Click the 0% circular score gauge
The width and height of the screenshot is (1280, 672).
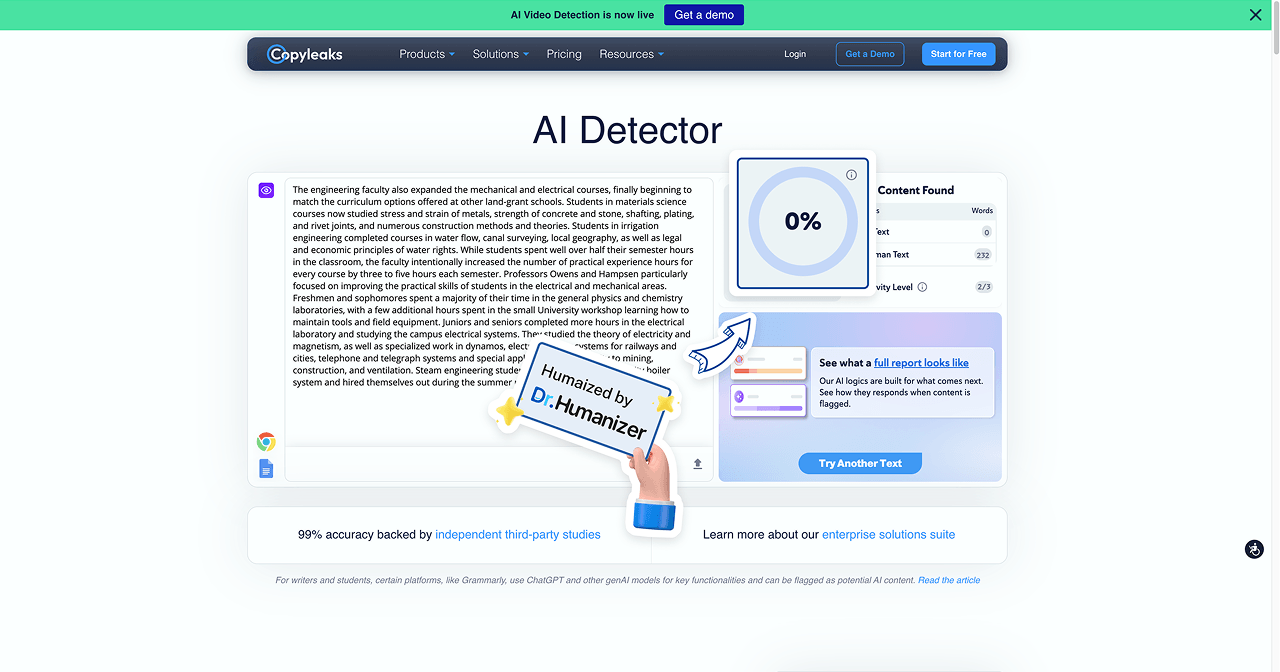[803, 221]
